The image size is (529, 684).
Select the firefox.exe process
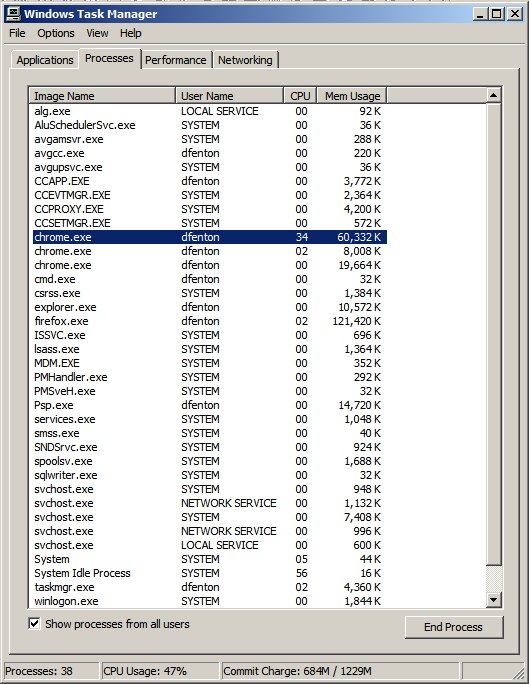210,321
